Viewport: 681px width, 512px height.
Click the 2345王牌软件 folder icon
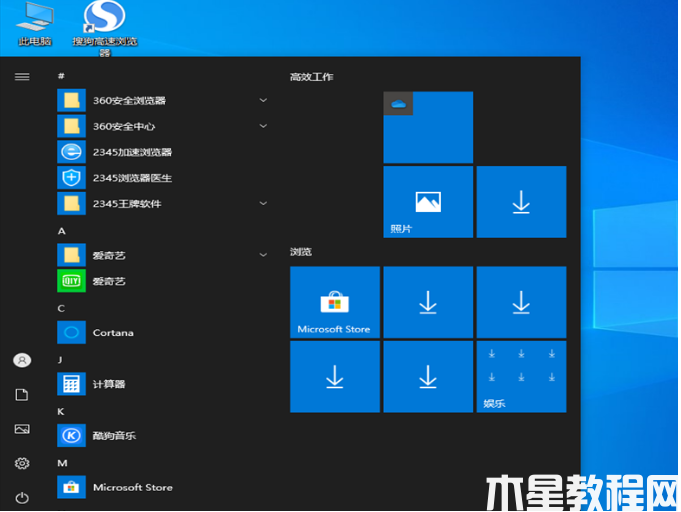(x=71, y=204)
